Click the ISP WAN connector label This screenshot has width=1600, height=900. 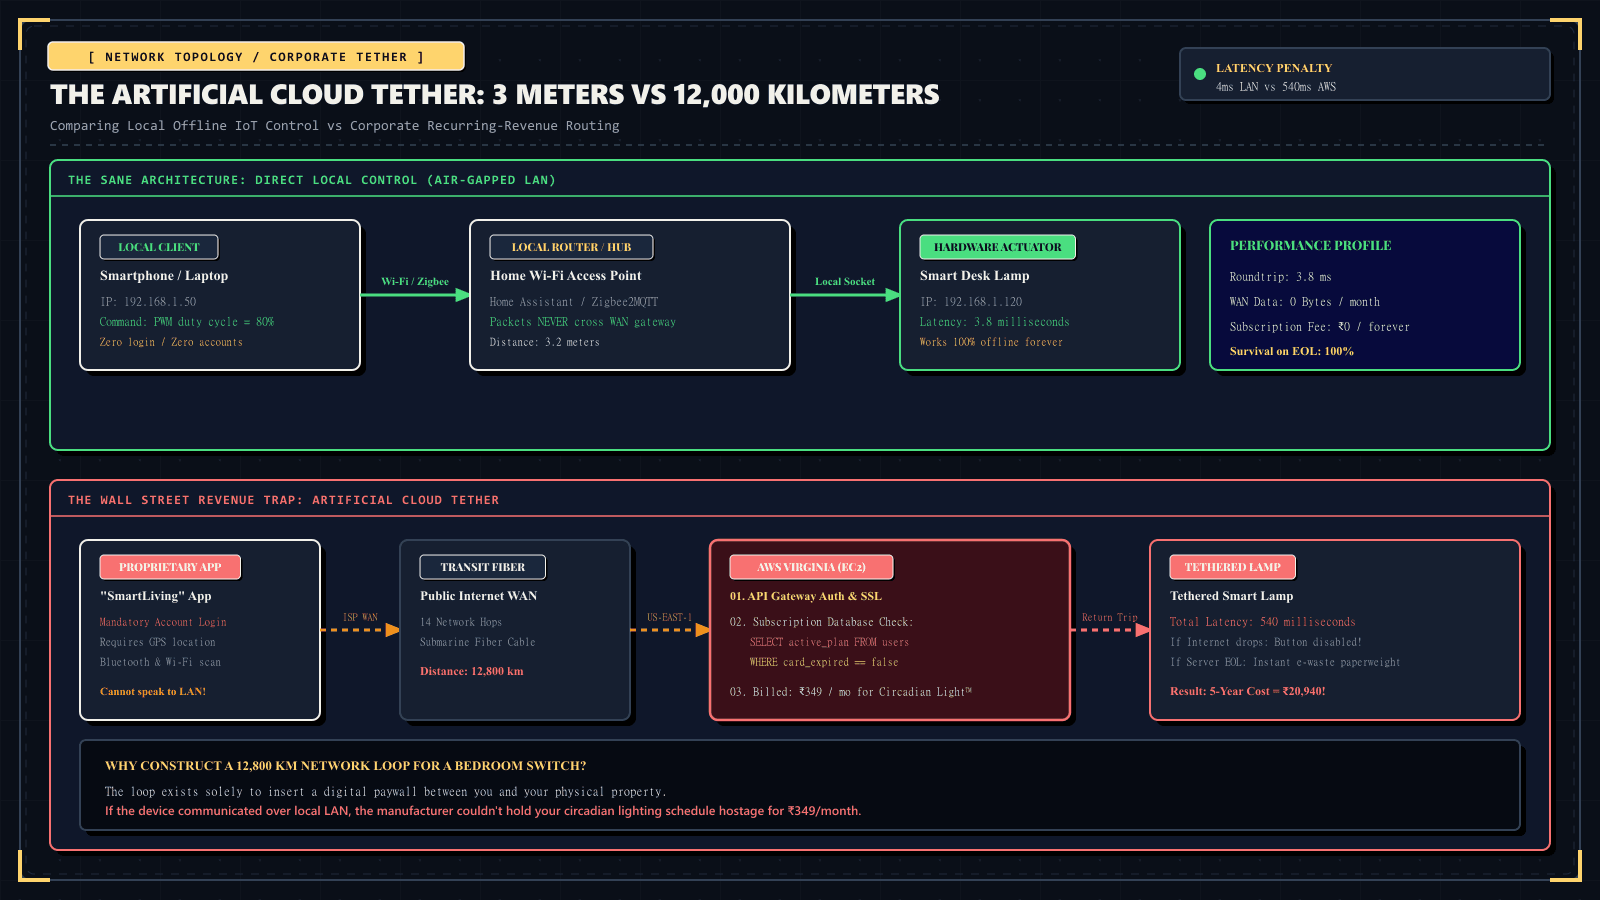pos(361,617)
